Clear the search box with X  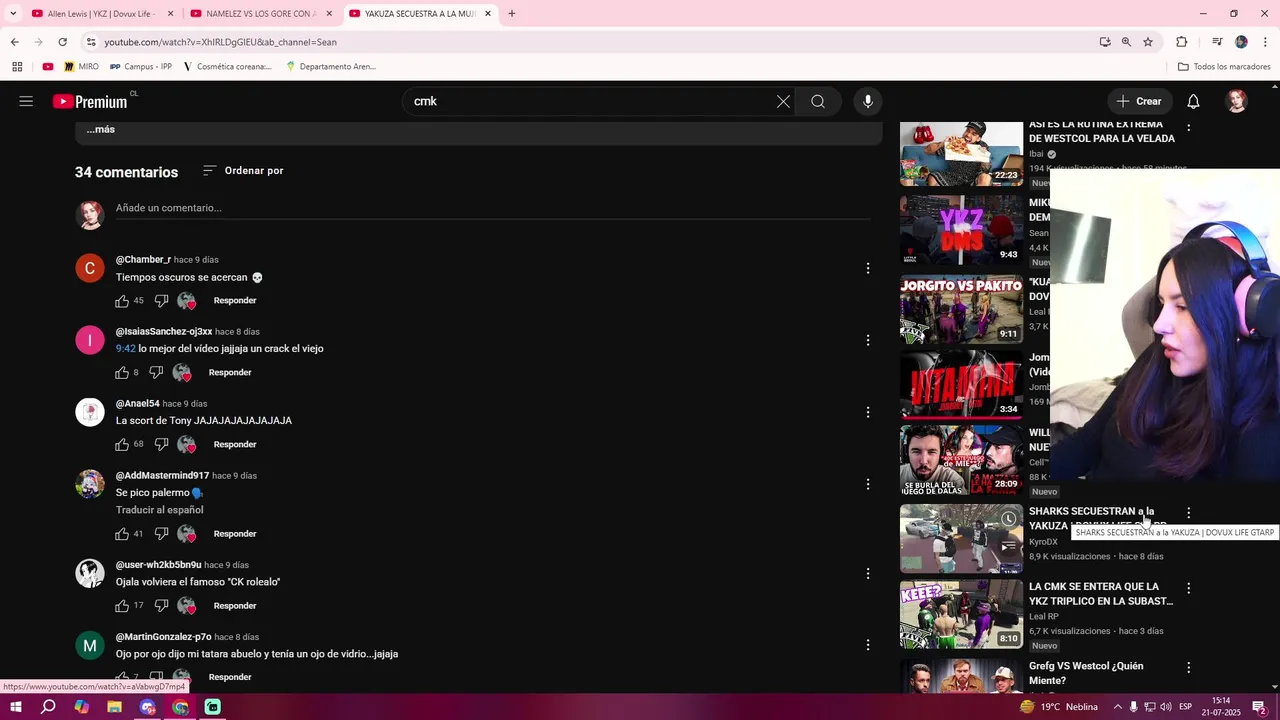(x=783, y=101)
